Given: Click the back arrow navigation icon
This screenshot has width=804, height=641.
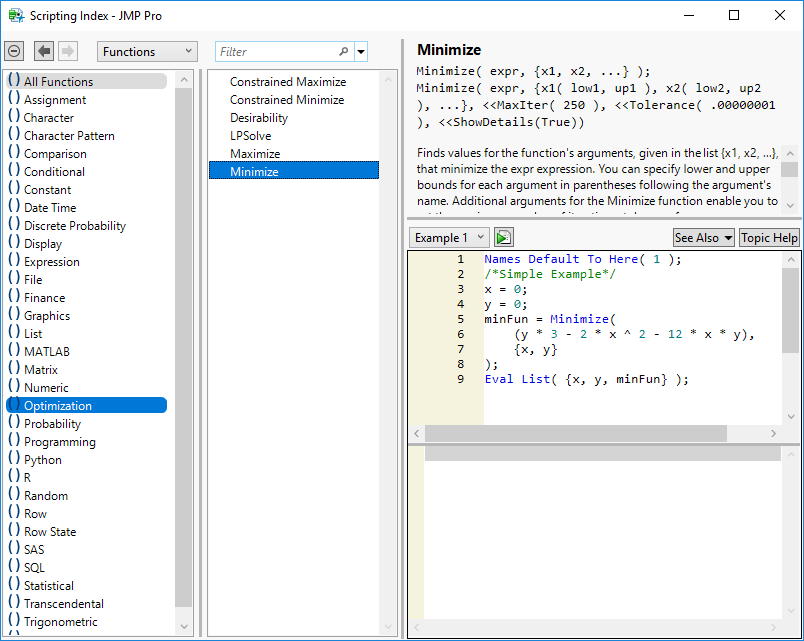Looking at the screenshot, I should [x=44, y=51].
